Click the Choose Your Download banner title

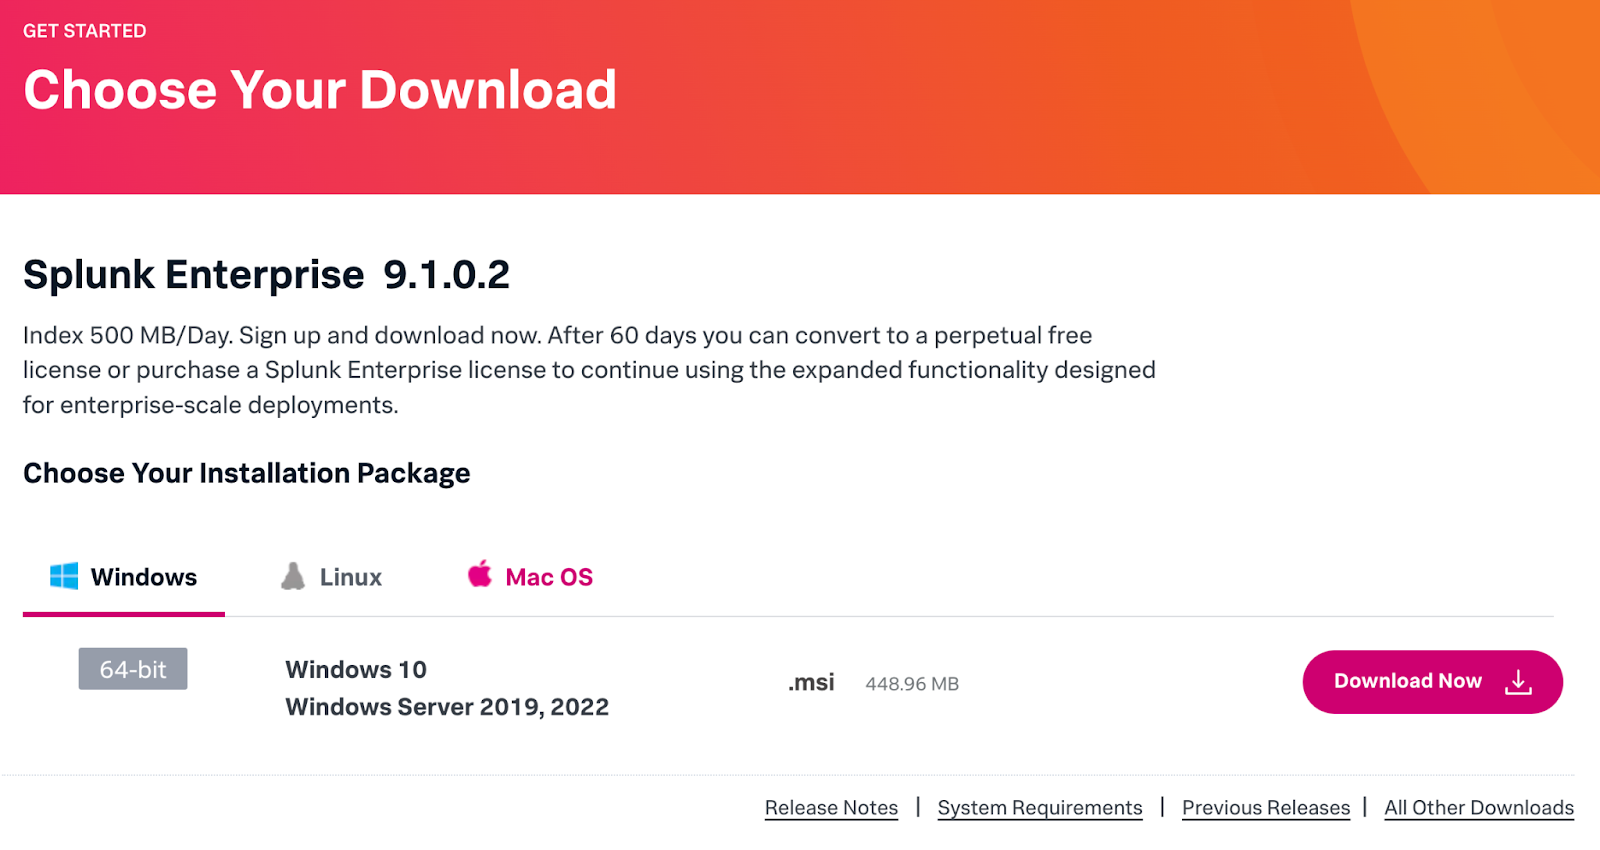coord(320,90)
